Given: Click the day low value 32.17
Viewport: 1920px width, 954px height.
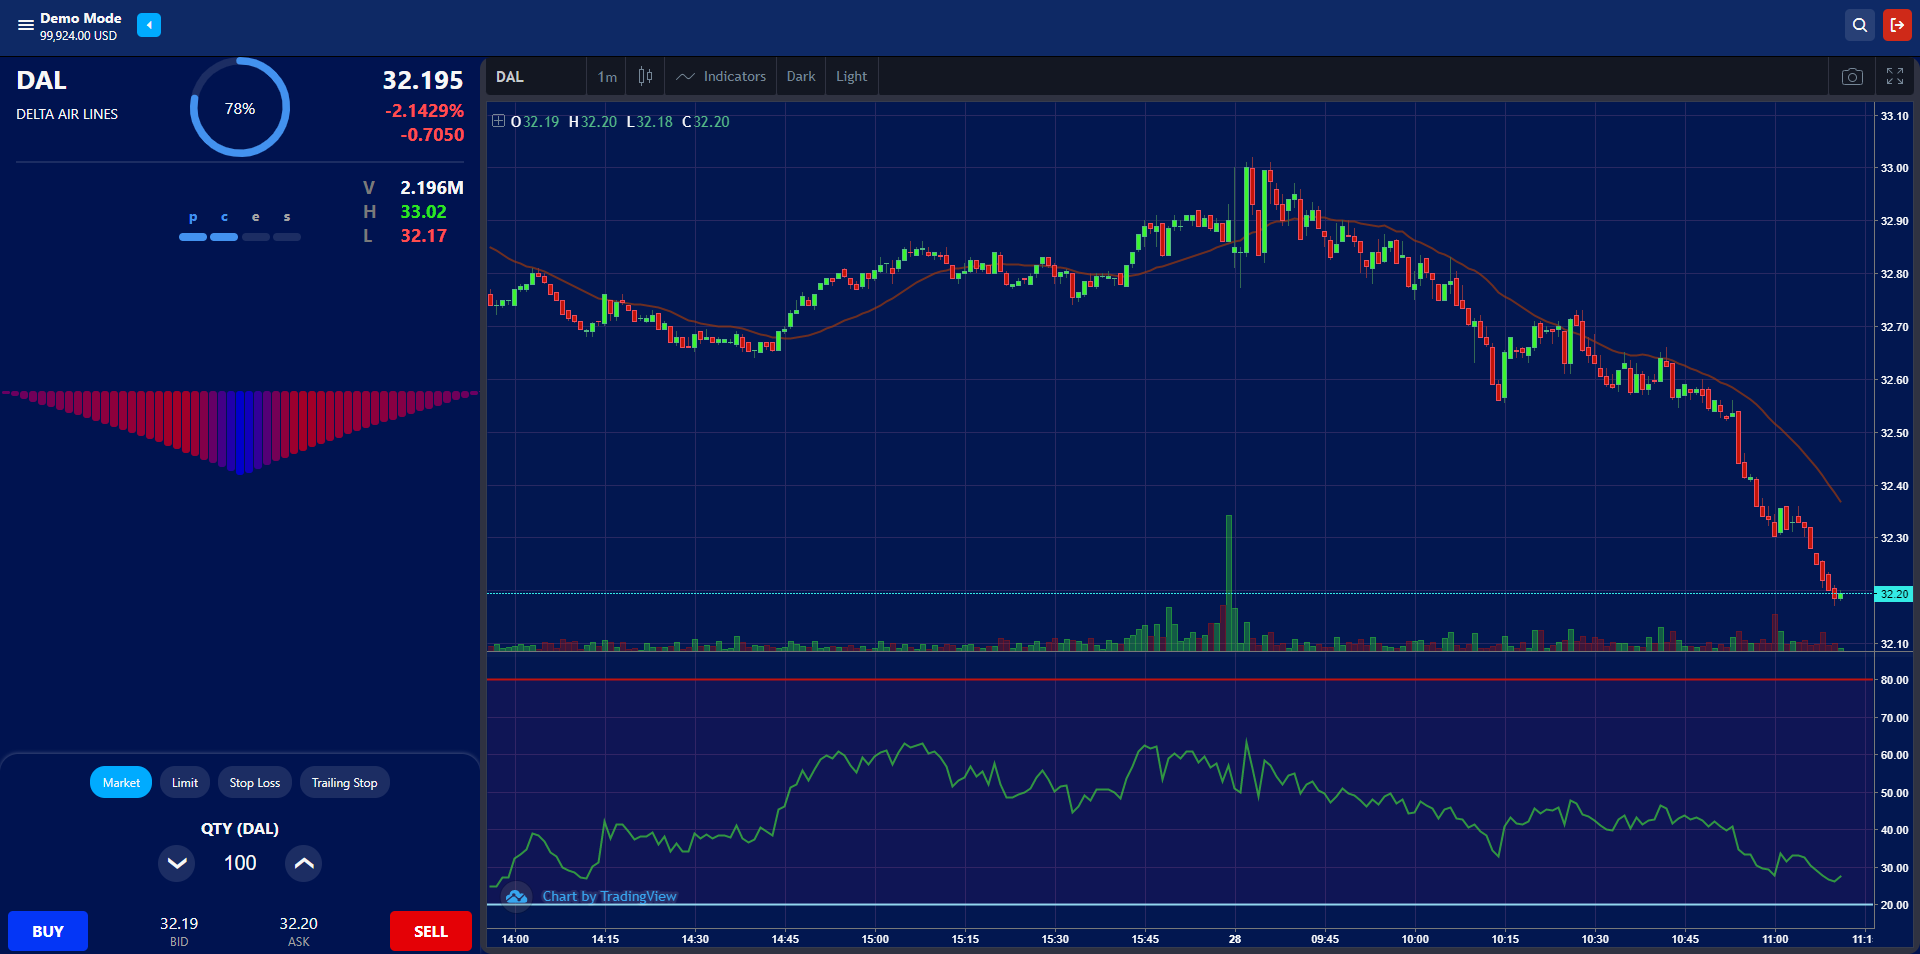Looking at the screenshot, I should pos(423,235).
